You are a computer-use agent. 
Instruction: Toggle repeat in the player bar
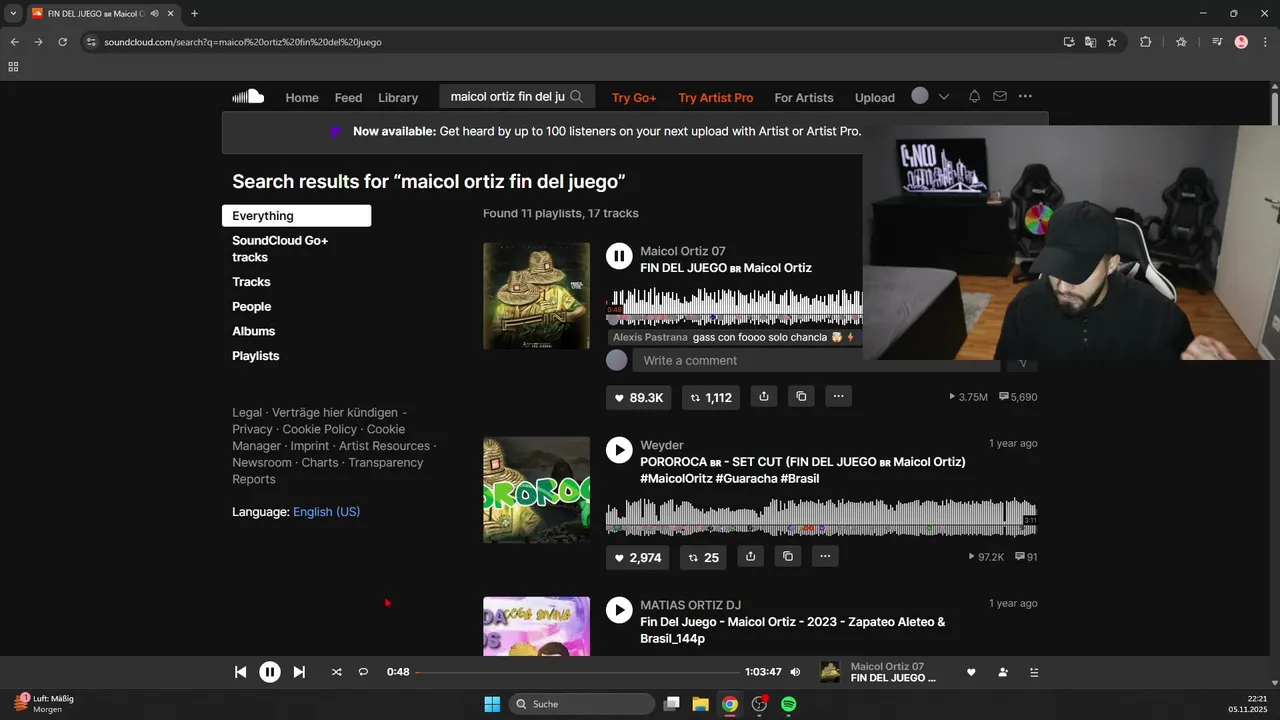coord(363,672)
